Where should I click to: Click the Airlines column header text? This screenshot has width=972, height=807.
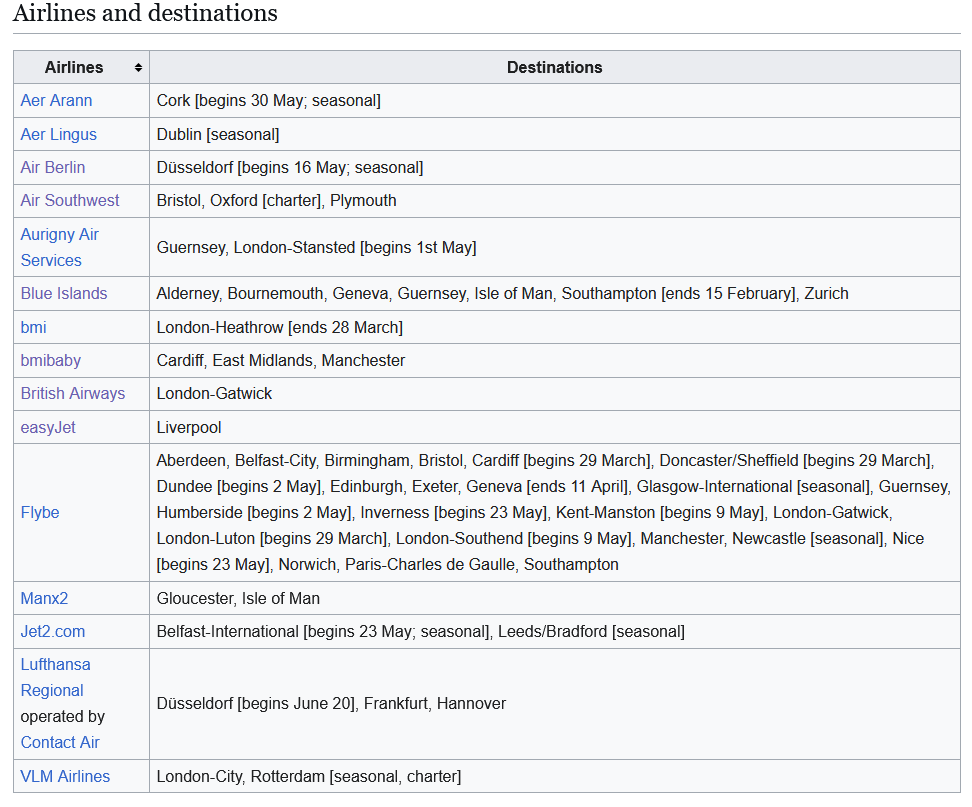pos(74,68)
